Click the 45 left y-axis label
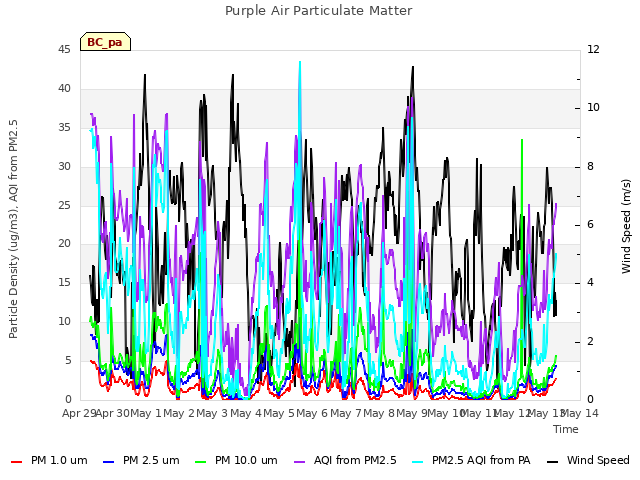Screen dimensions: 640x480 point(64,50)
